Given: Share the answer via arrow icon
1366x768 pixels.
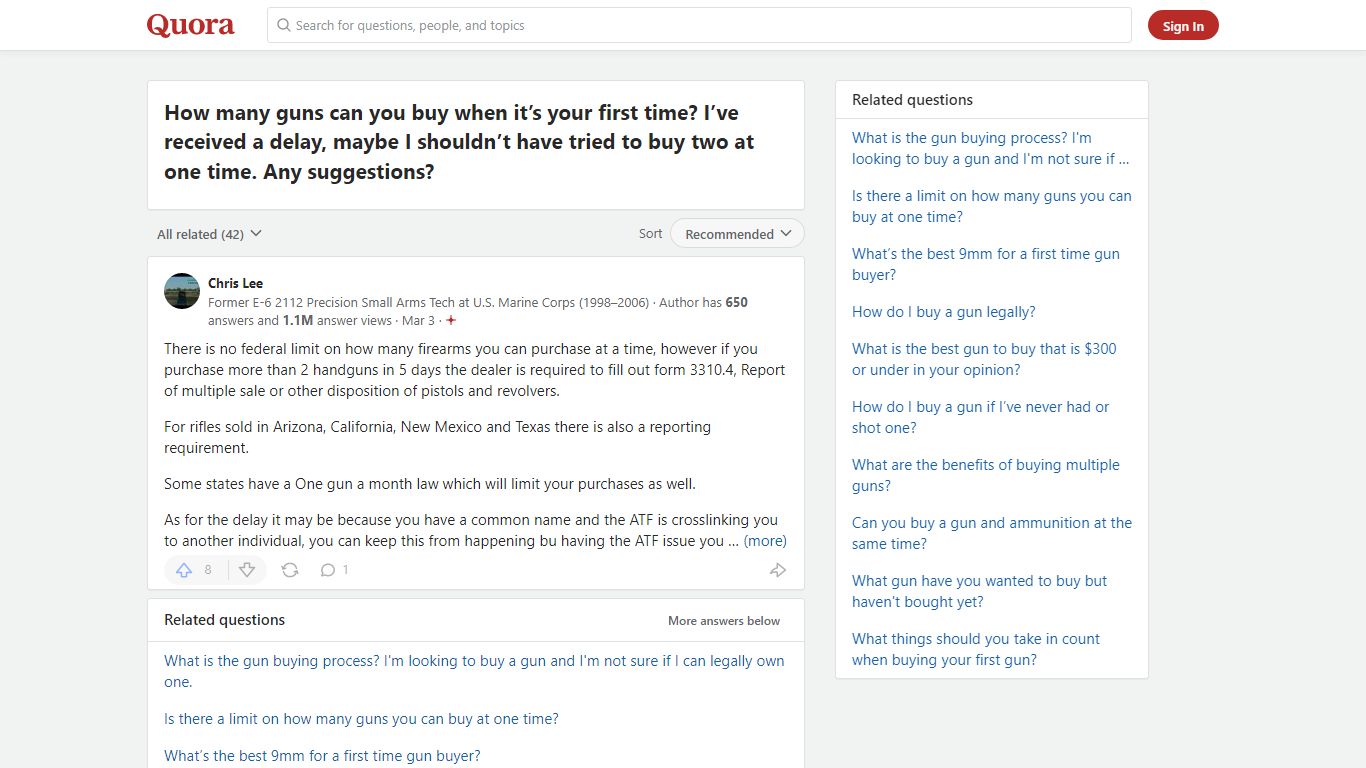Looking at the screenshot, I should click(777, 570).
